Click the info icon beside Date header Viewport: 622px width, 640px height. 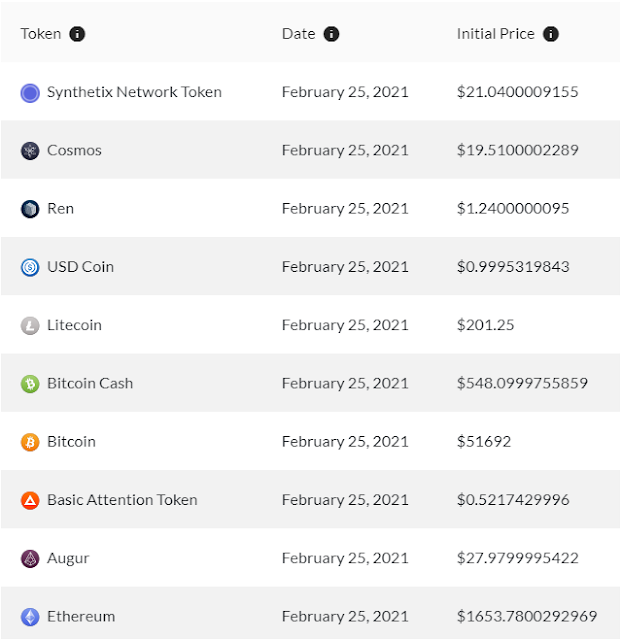click(x=331, y=34)
